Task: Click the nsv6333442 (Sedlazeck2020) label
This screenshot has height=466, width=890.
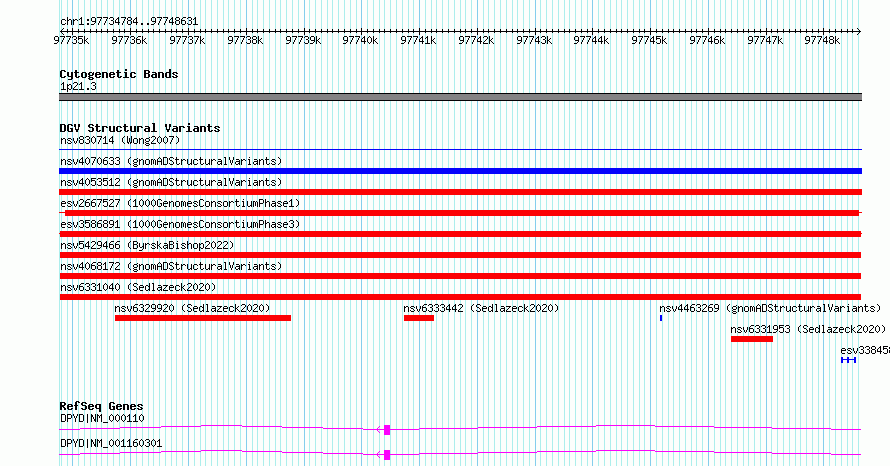Action: click(481, 308)
